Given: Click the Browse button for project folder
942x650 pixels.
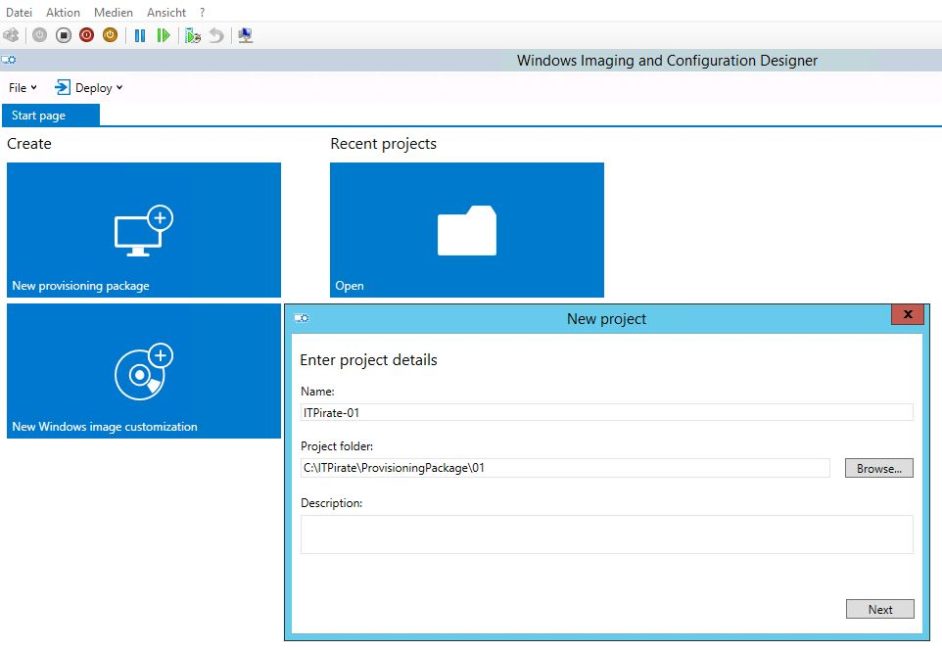Looking at the screenshot, I should [x=878, y=468].
